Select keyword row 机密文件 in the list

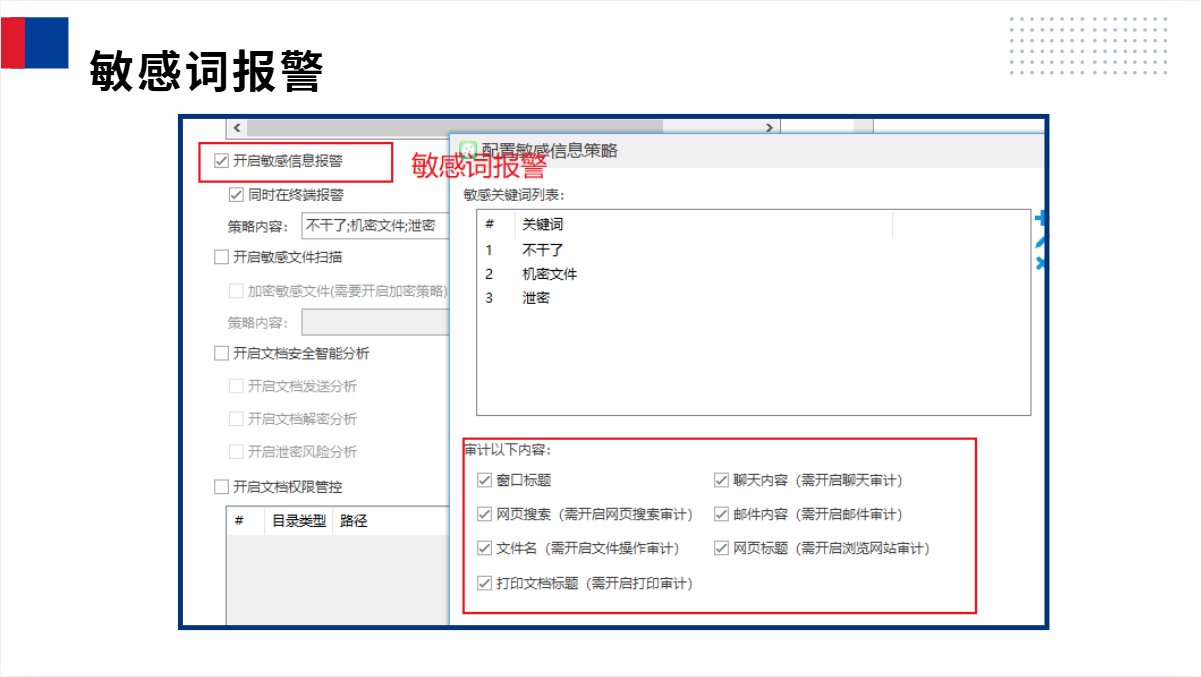[549, 274]
